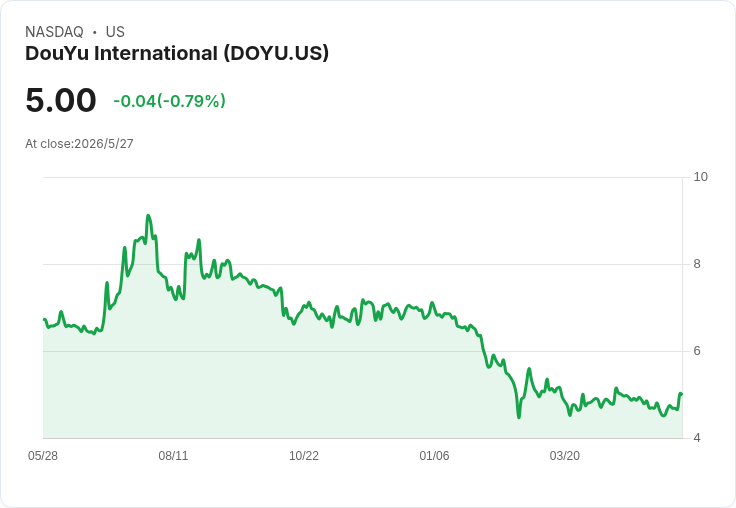This screenshot has height=508, width=736.
Task: Click the 5.00 current price
Action: click(61, 100)
